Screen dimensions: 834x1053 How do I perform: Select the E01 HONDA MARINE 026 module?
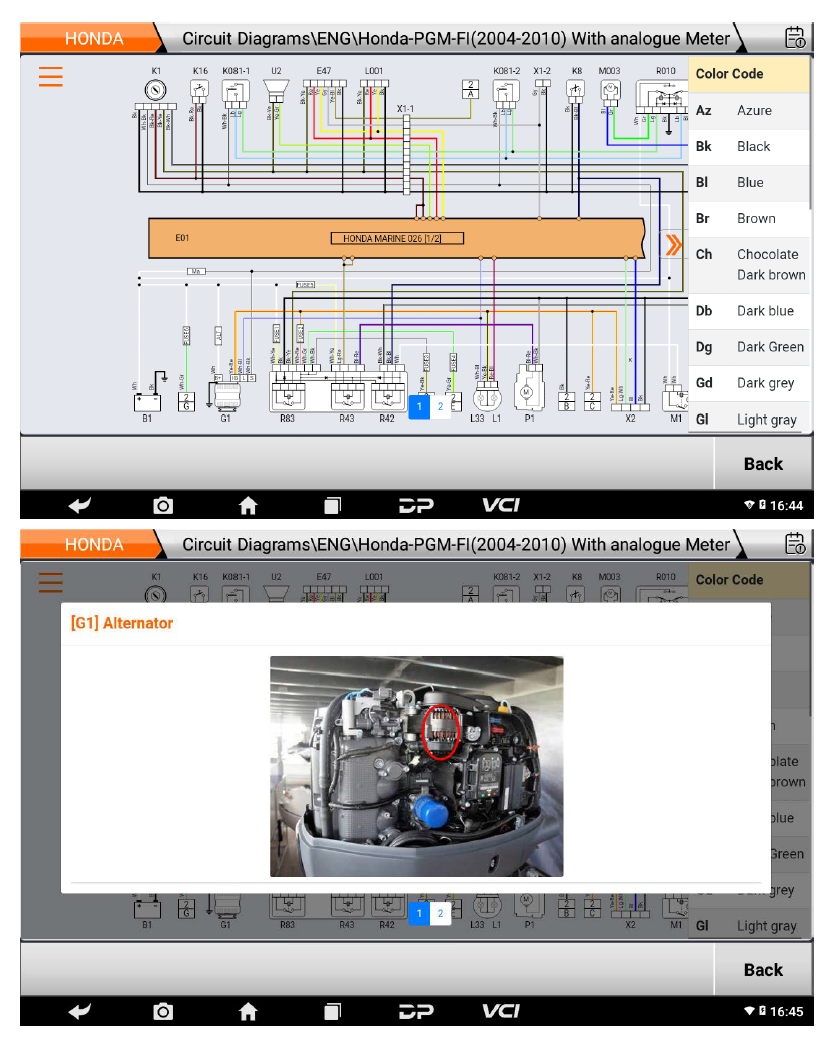point(396,238)
